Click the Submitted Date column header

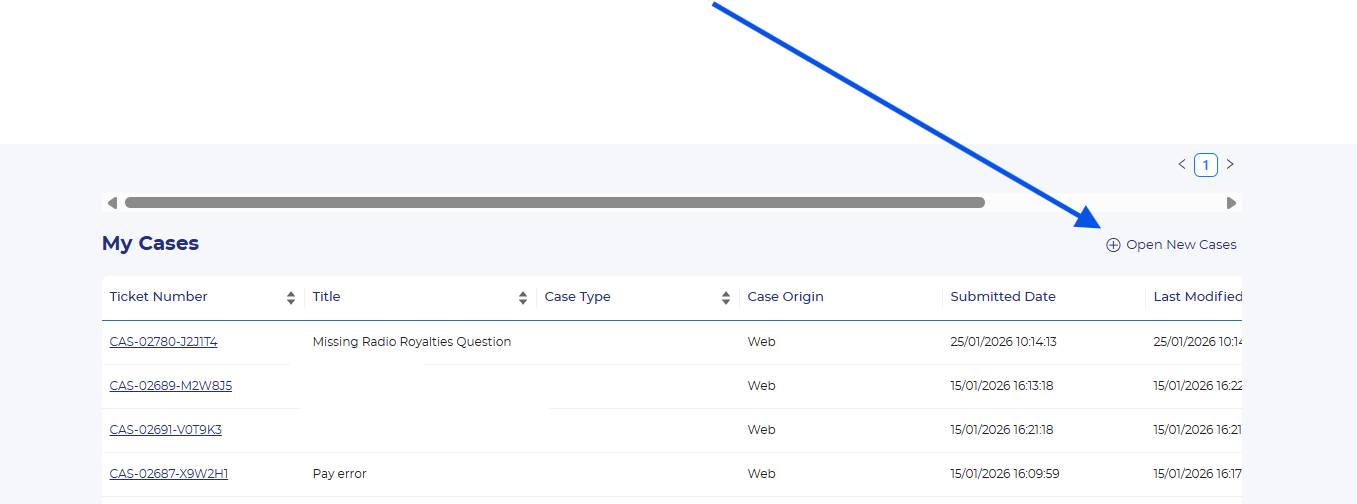point(1002,297)
